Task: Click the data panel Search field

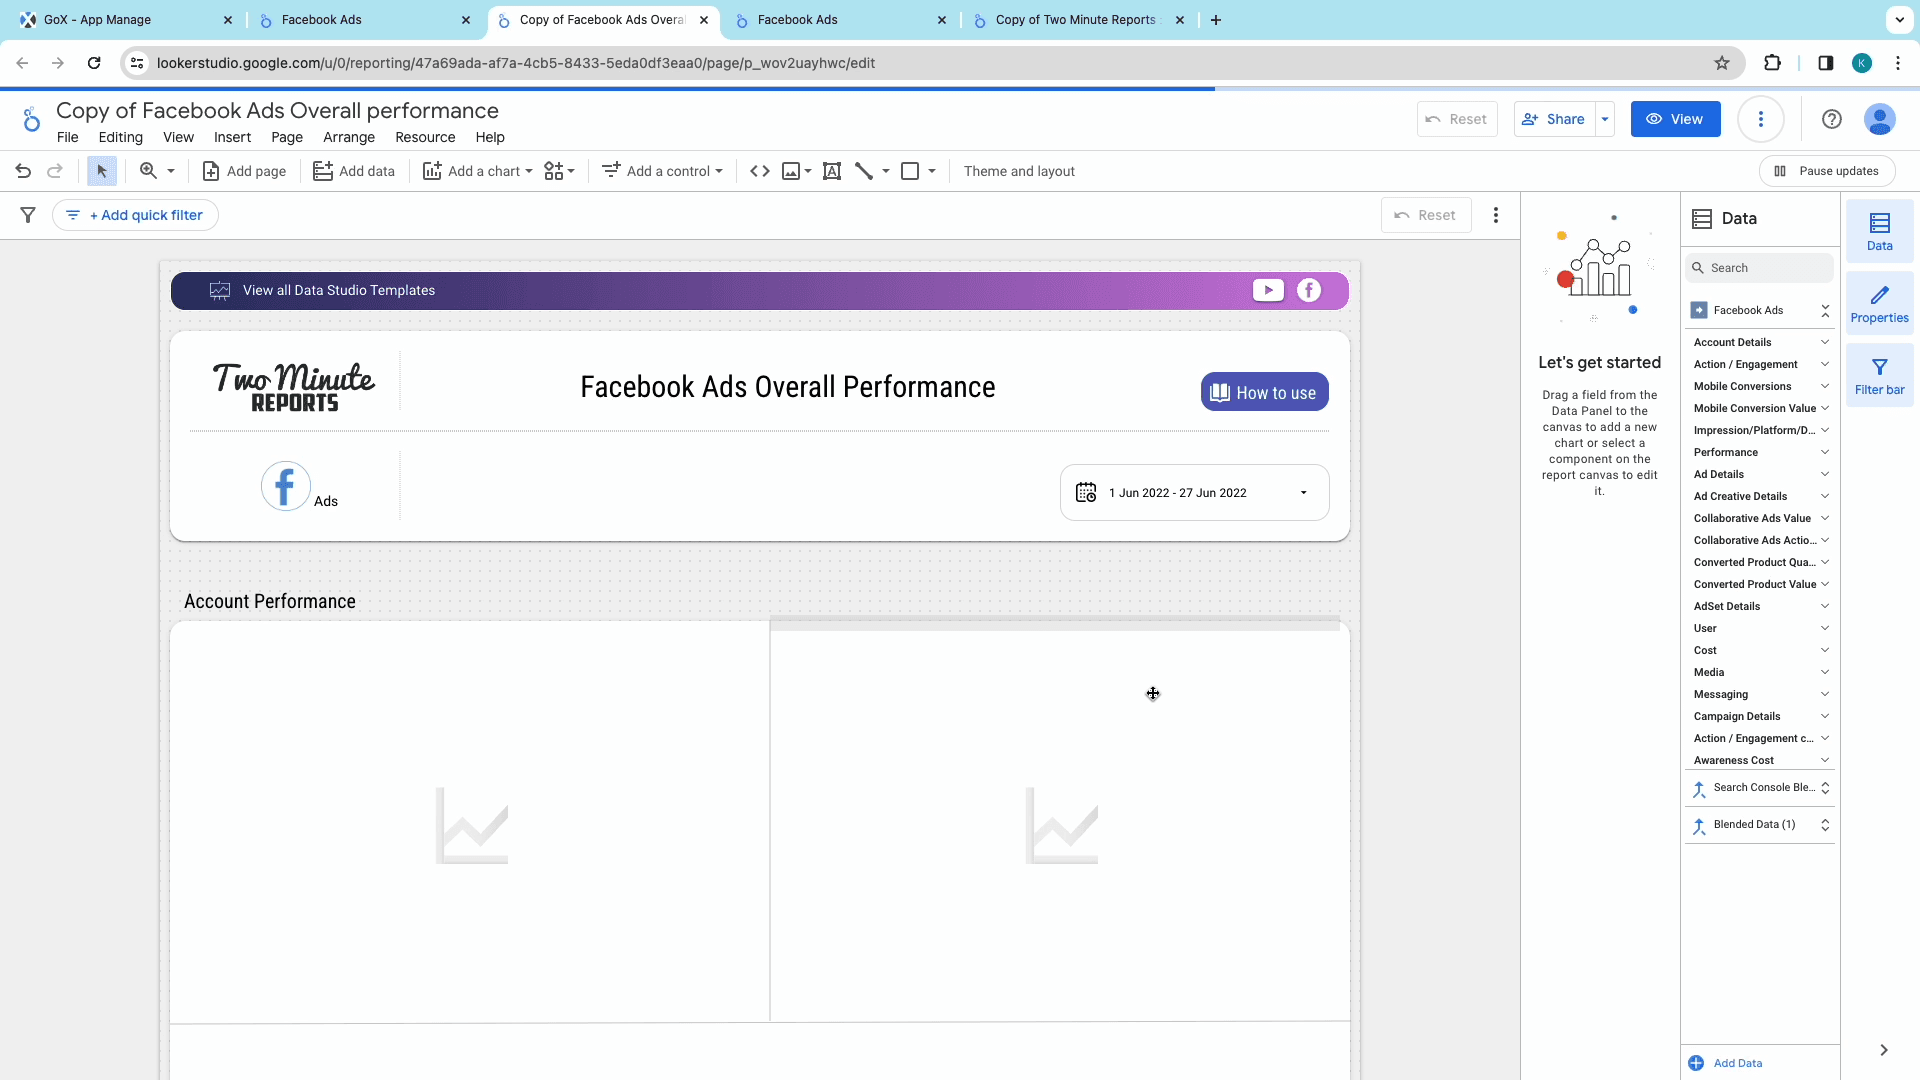Action: [x=1760, y=268]
